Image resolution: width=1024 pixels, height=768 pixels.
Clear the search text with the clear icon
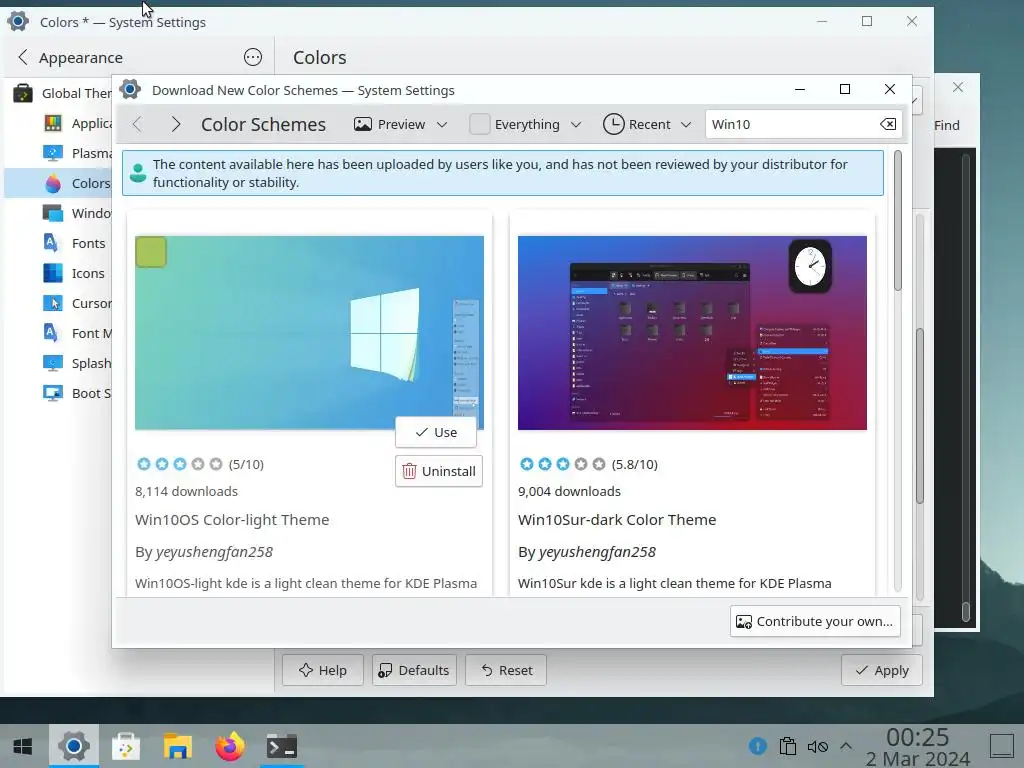click(888, 124)
